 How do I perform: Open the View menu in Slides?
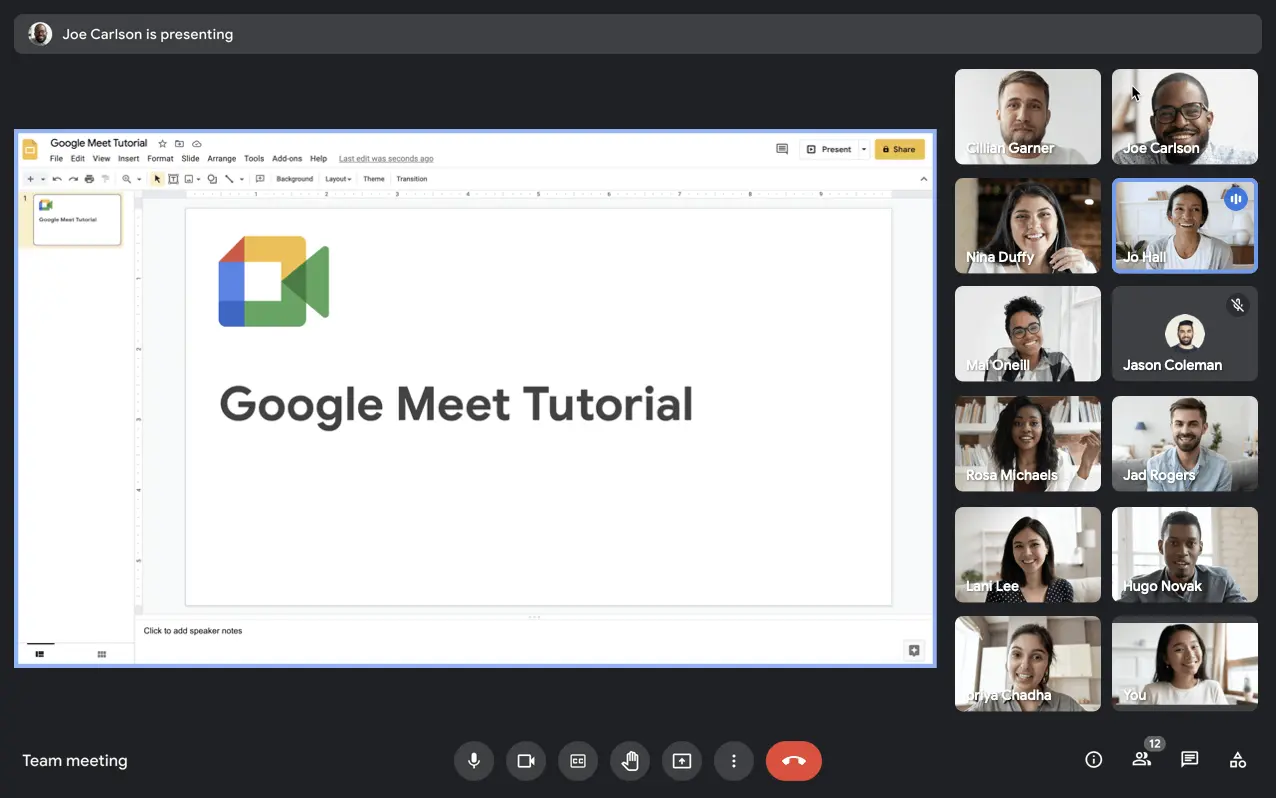[x=101, y=158]
